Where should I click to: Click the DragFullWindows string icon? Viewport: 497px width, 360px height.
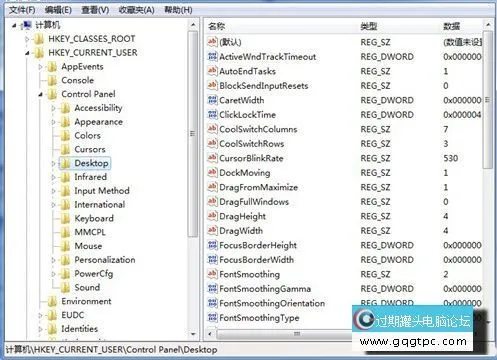click(x=212, y=201)
